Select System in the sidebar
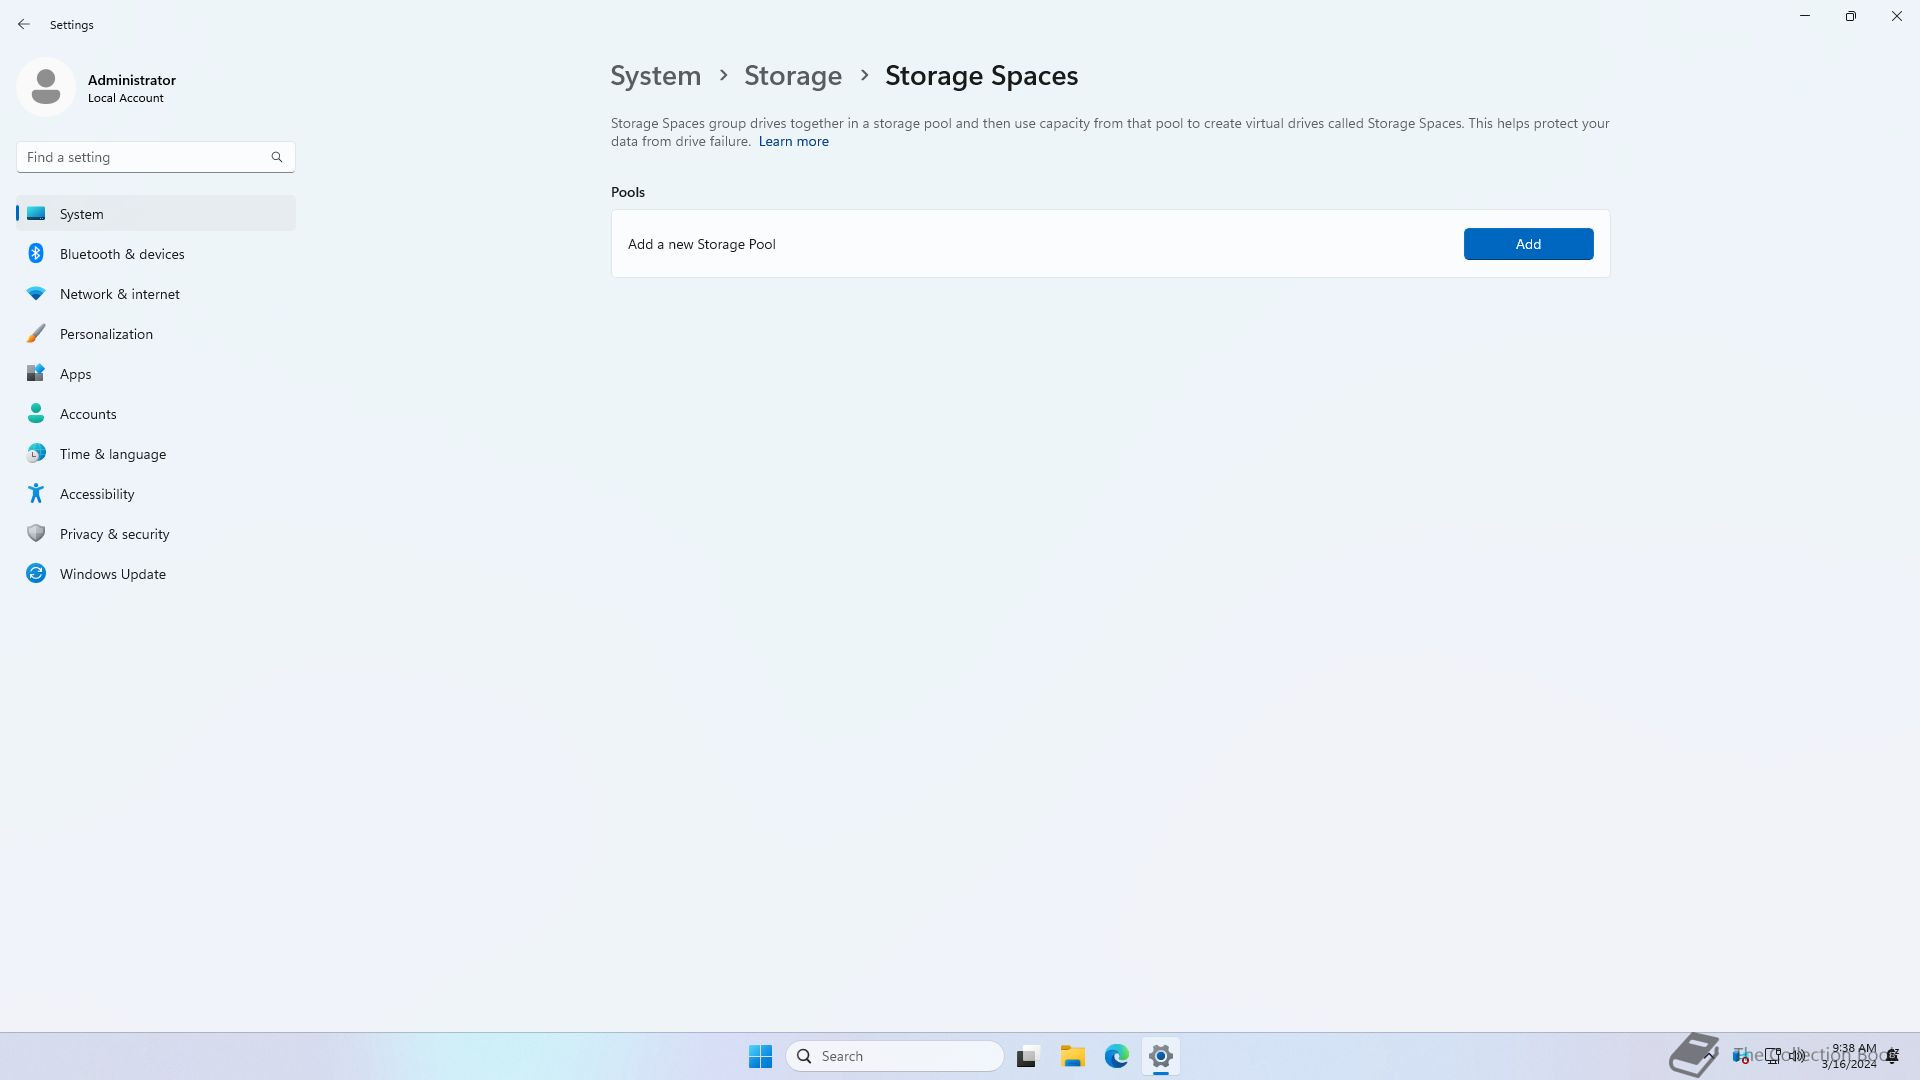 pyautogui.click(x=81, y=214)
